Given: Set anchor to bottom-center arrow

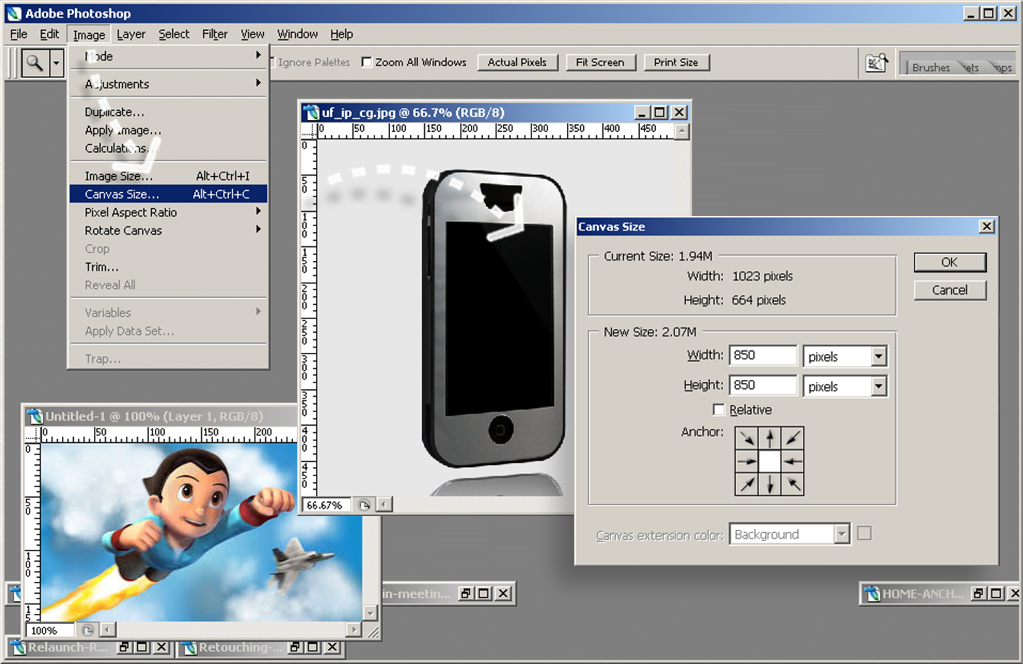Looking at the screenshot, I should click(x=770, y=484).
